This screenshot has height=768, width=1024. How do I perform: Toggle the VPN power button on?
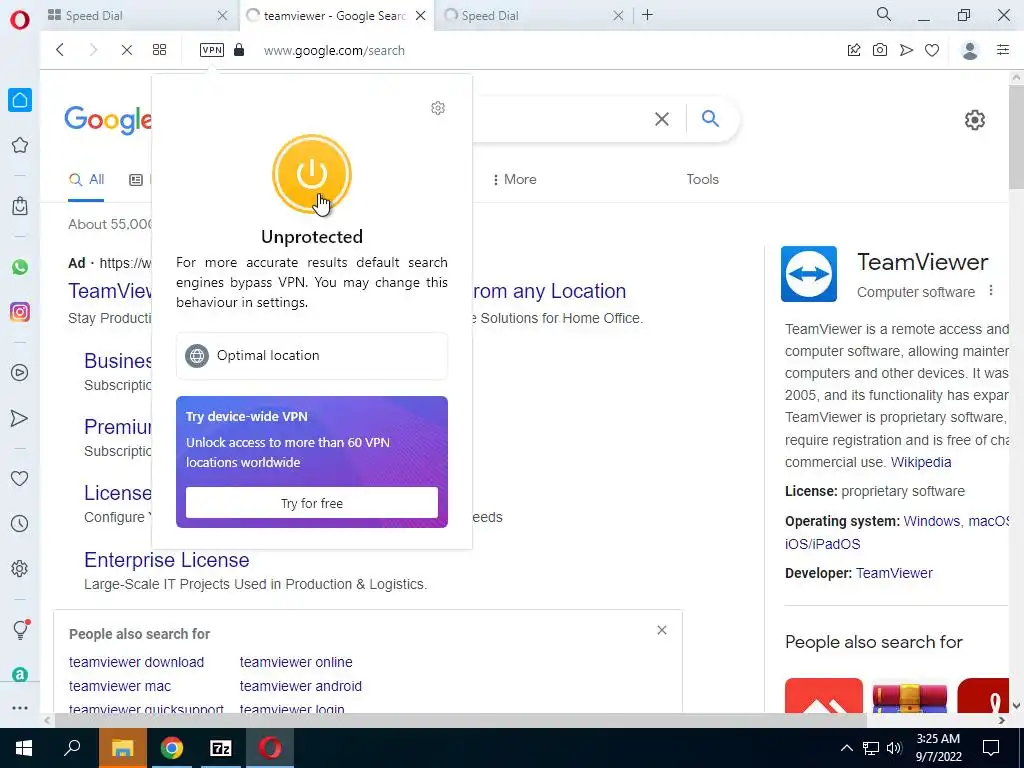click(x=312, y=174)
